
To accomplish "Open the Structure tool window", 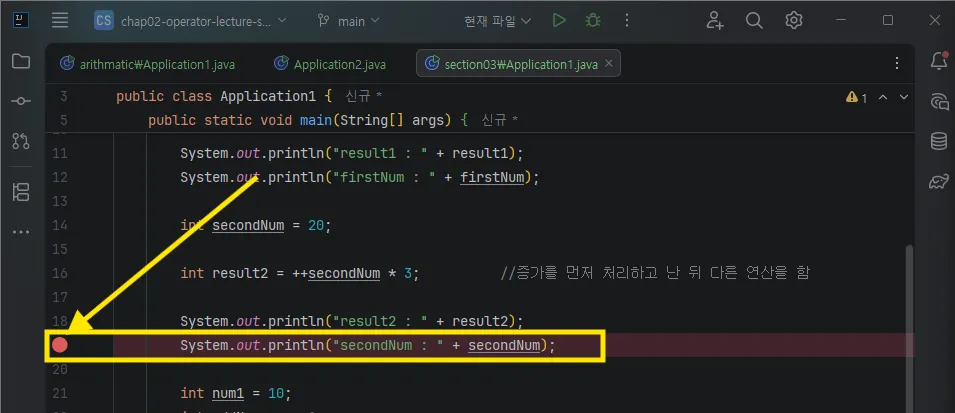I will (21, 192).
